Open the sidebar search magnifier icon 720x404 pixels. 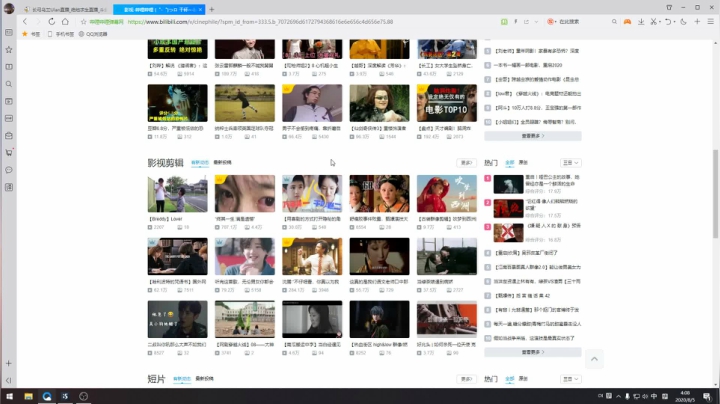tap(9, 84)
